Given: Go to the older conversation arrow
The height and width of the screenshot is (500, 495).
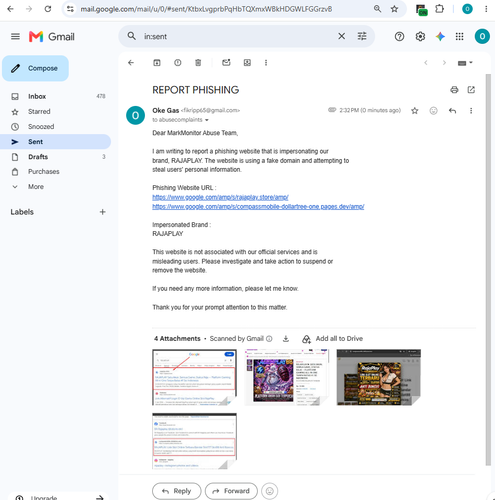Looking at the screenshot, I should [x=444, y=63].
